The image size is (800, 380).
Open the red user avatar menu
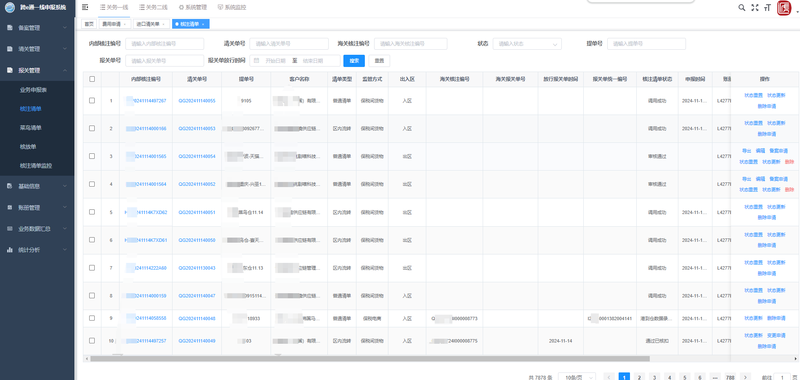(x=784, y=8)
